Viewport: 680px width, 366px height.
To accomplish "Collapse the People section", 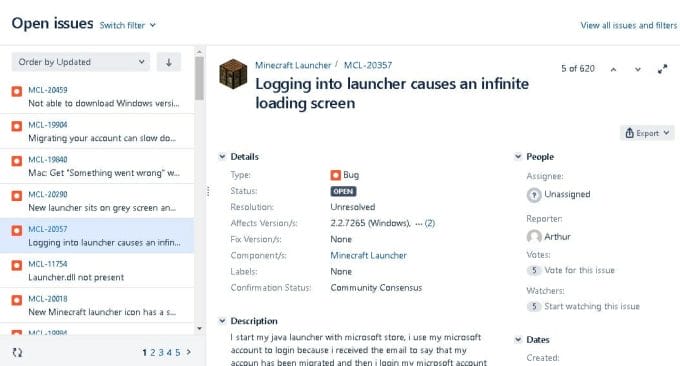I will [x=518, y=157].
